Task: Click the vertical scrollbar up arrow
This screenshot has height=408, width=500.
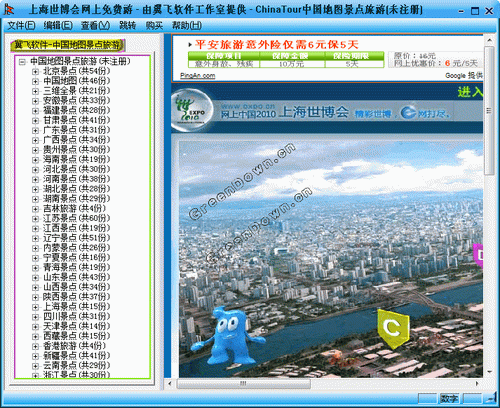Action: [x=489, y=40]
